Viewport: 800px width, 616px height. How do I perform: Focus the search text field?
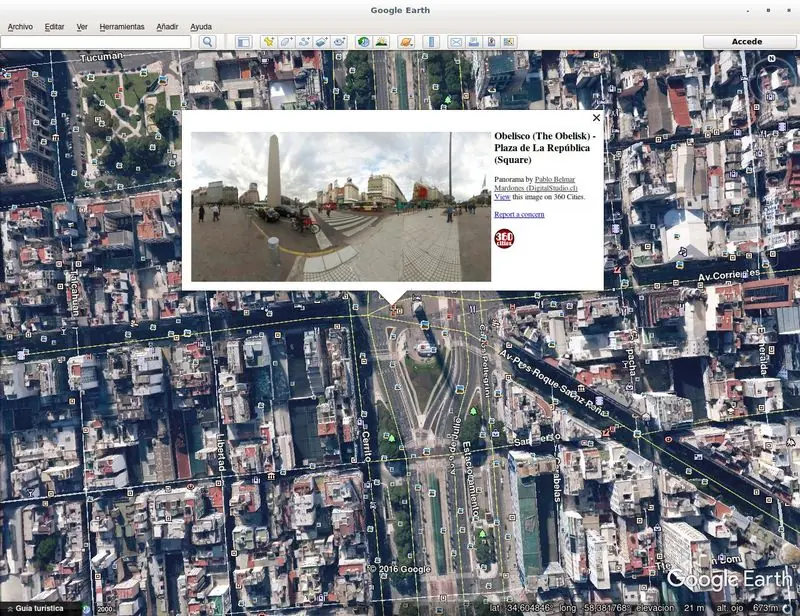pyautogui.click(x=96, y=42)
